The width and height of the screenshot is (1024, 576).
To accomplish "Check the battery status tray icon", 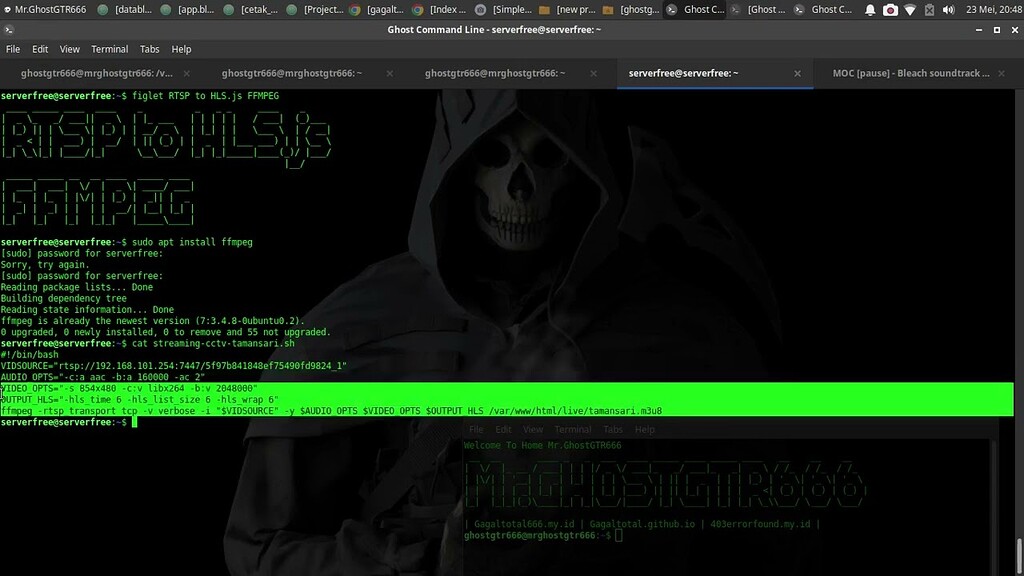I will pyautogui.click(x=930, y=9).
